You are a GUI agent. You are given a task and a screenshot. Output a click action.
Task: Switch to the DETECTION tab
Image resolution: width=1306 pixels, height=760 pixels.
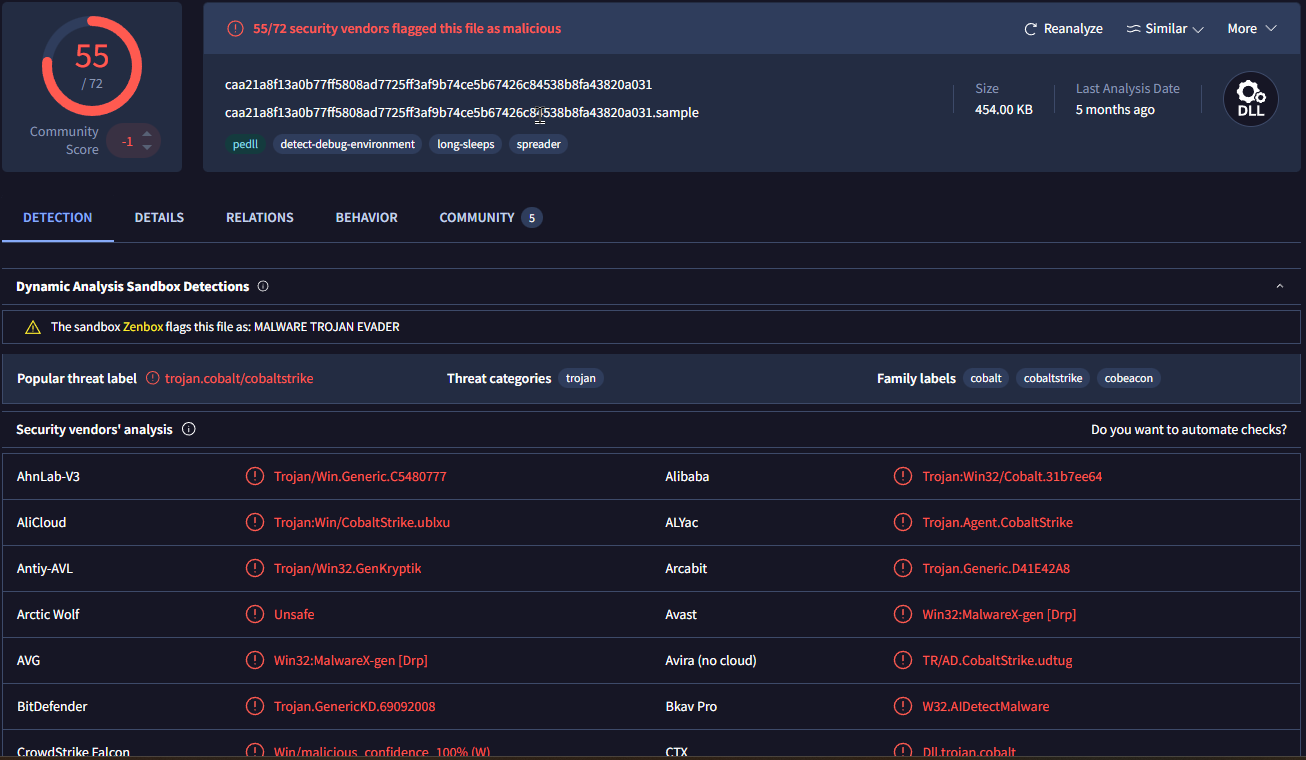(x=58, y=217)
